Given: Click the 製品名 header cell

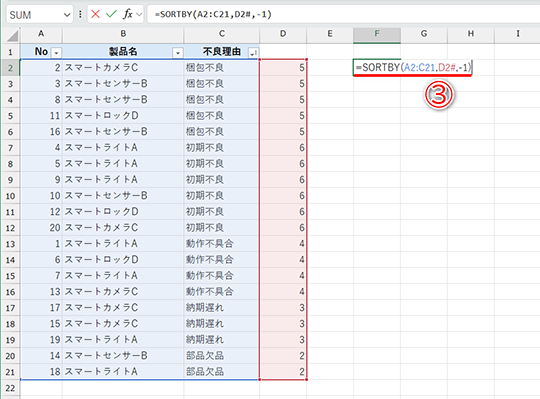Looking at the screenshot, I should [x=123, y=52].
